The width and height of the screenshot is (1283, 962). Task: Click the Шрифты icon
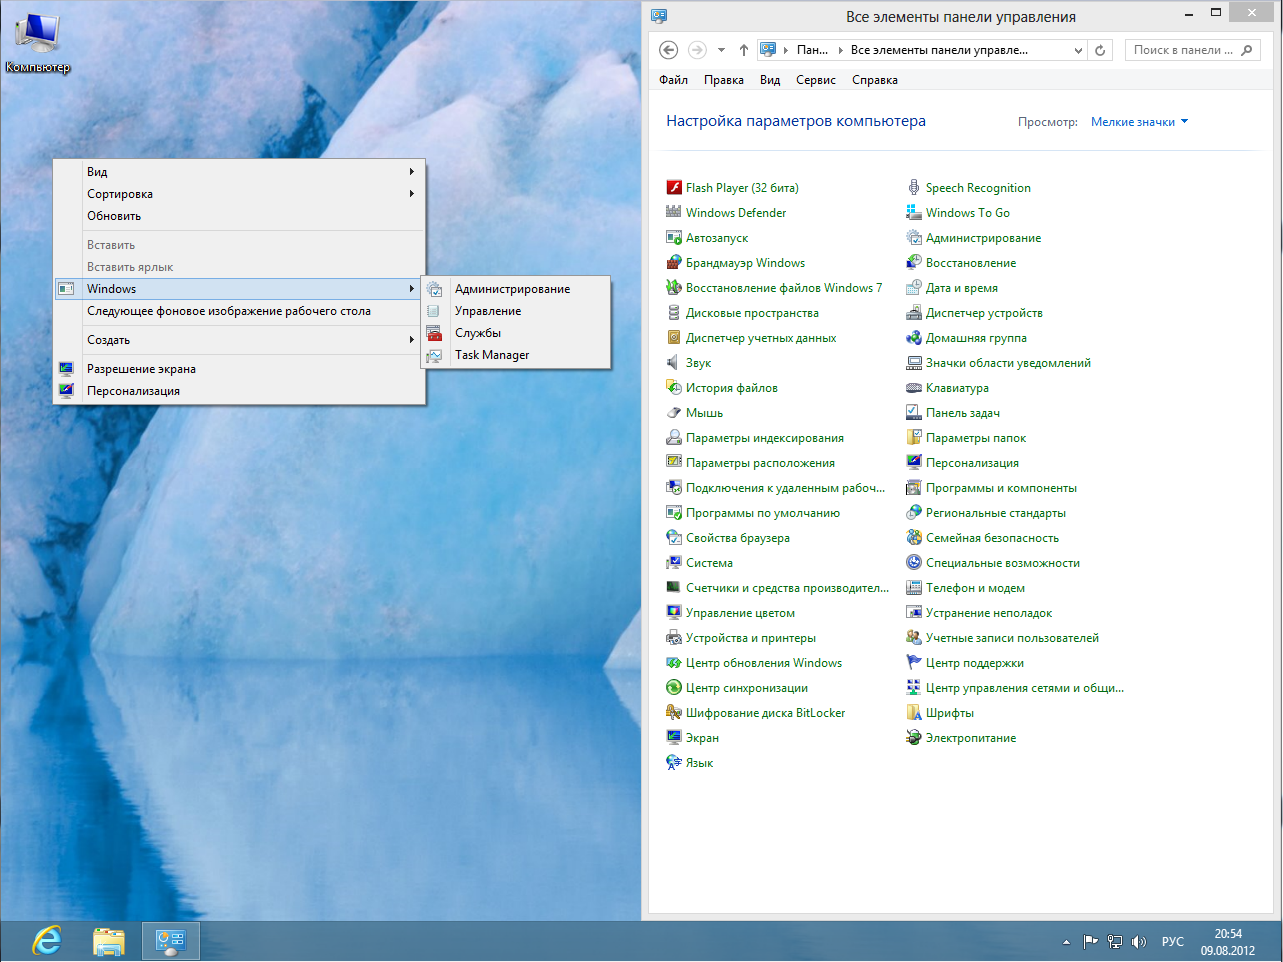(914, 713)
